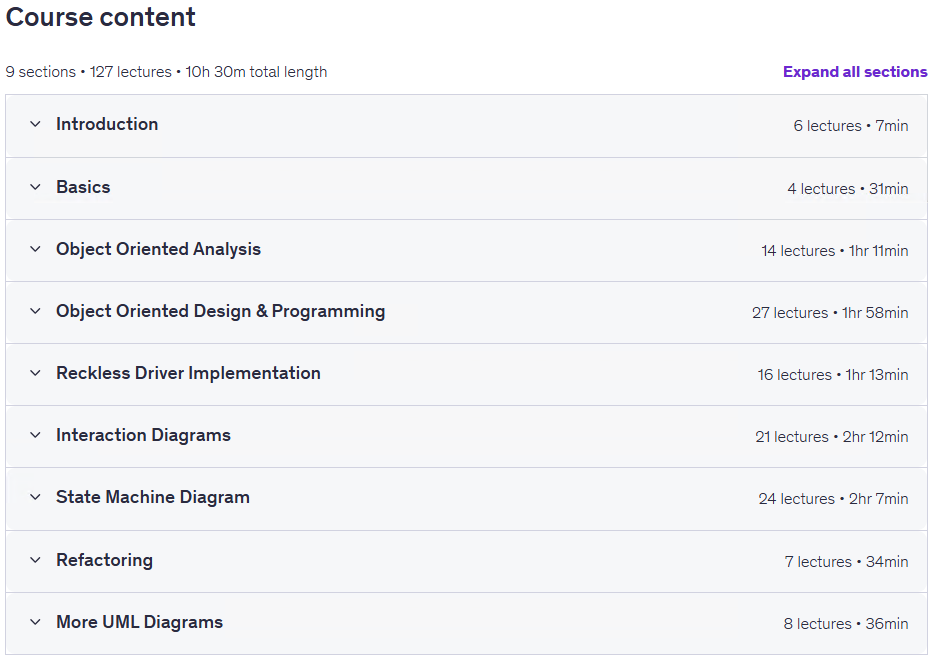Expand the Refactoring section chevron
Viewport: 930px width, 656px height.
(36, 560)
